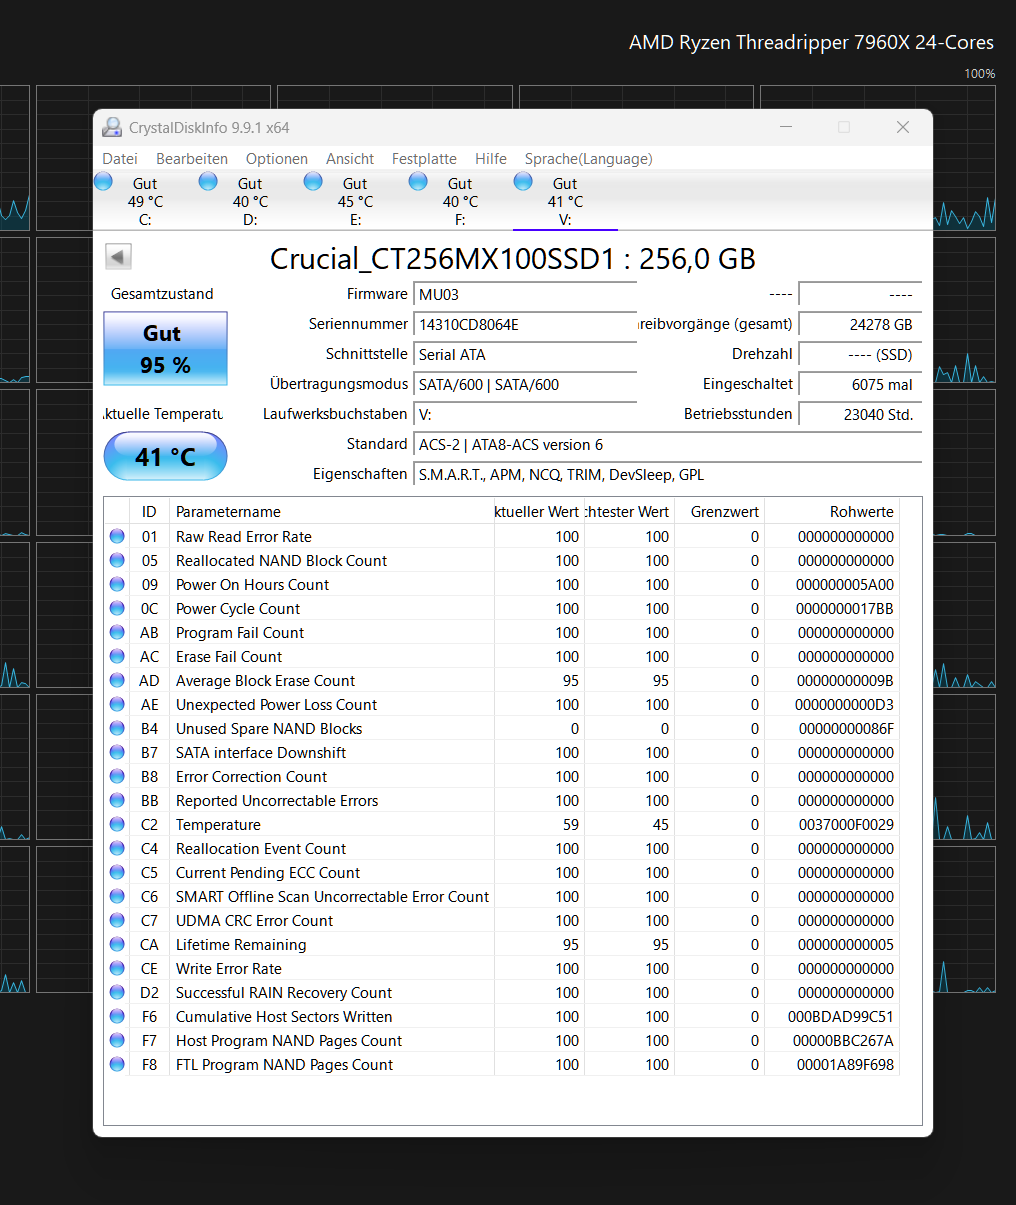Select drive C: status orb at 49 °C

103,181
